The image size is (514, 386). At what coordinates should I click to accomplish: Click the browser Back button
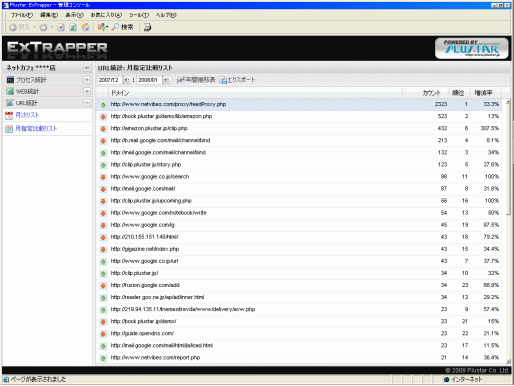19,27
